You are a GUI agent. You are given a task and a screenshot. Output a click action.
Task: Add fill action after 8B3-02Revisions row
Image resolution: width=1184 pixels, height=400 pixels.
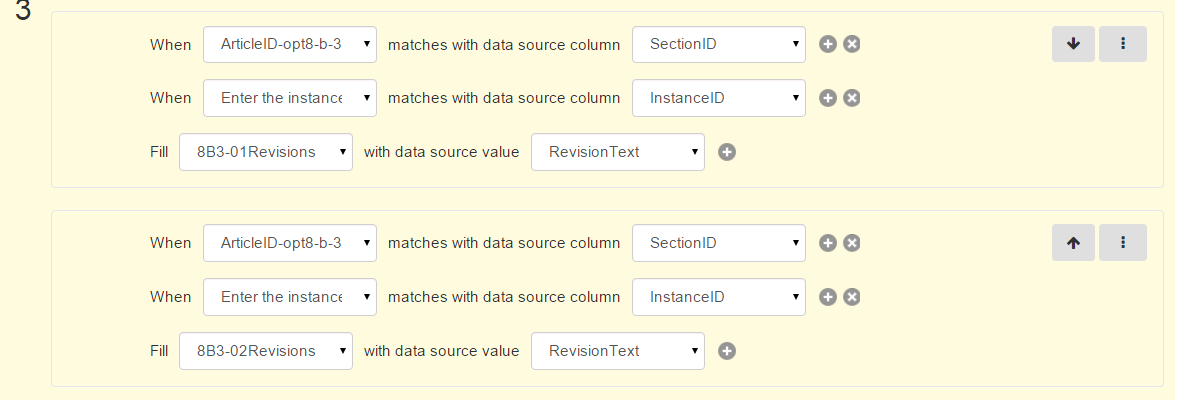point(726,351)
